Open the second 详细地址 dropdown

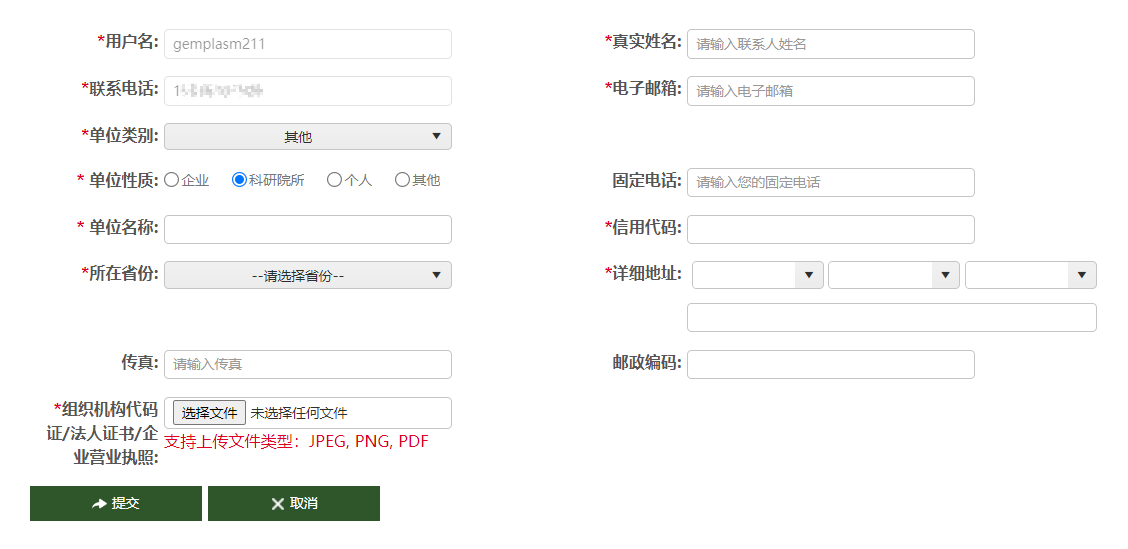[893, 275]
